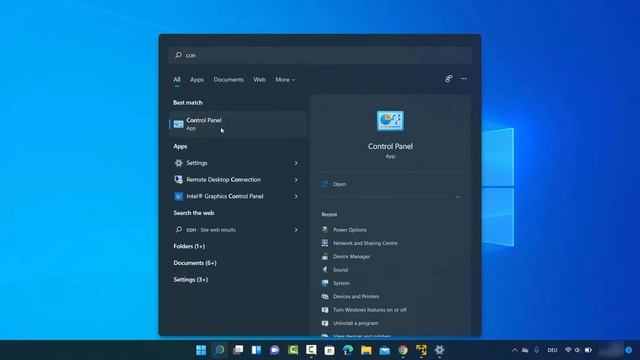The width and height of the screenshot is (640, 360).
Task: Click the Wi-Fi network tray icon
Action: tap(568, 350)
